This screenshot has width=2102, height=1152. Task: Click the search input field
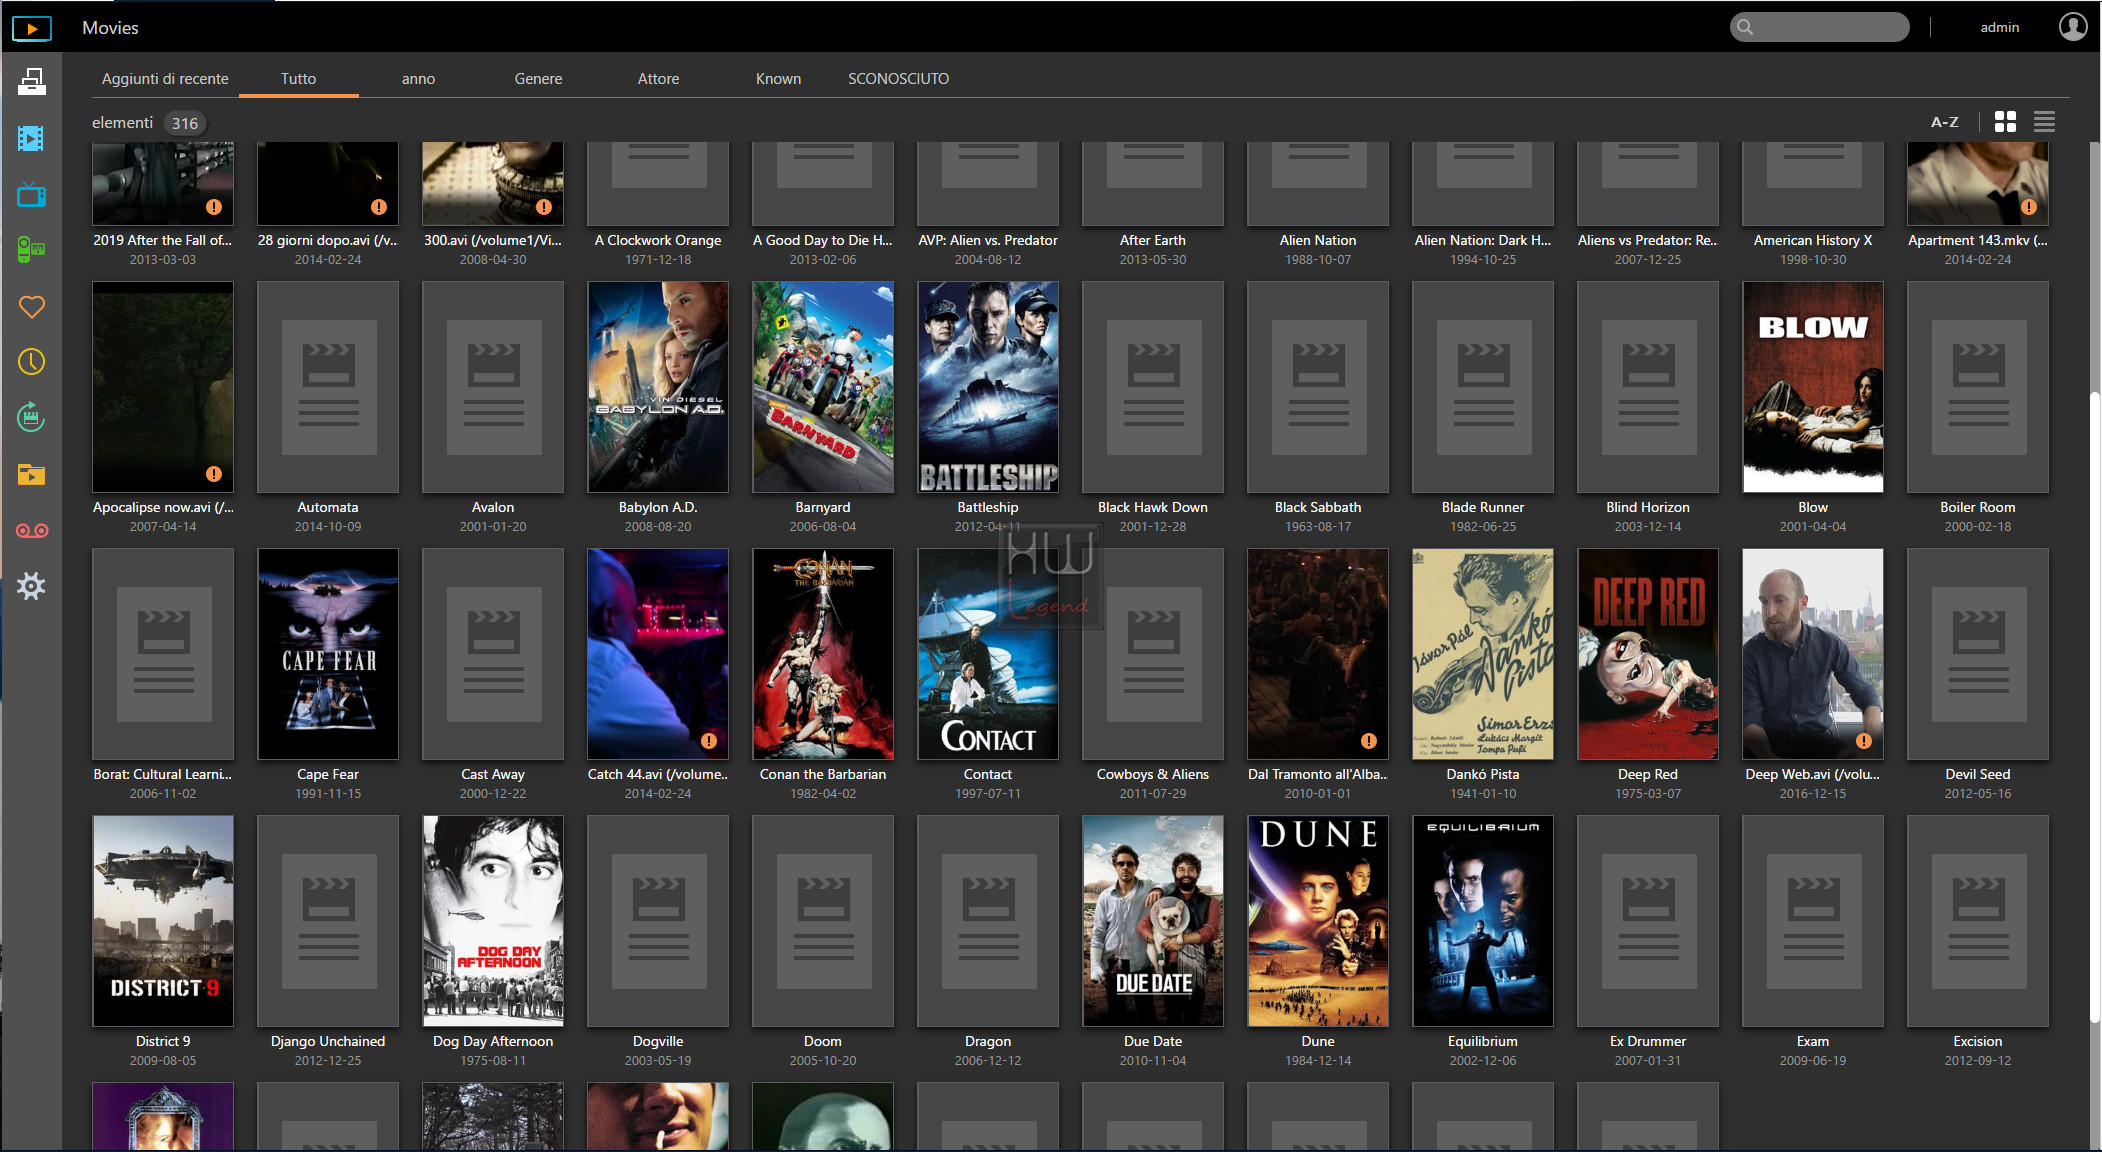click(1820, 27)
